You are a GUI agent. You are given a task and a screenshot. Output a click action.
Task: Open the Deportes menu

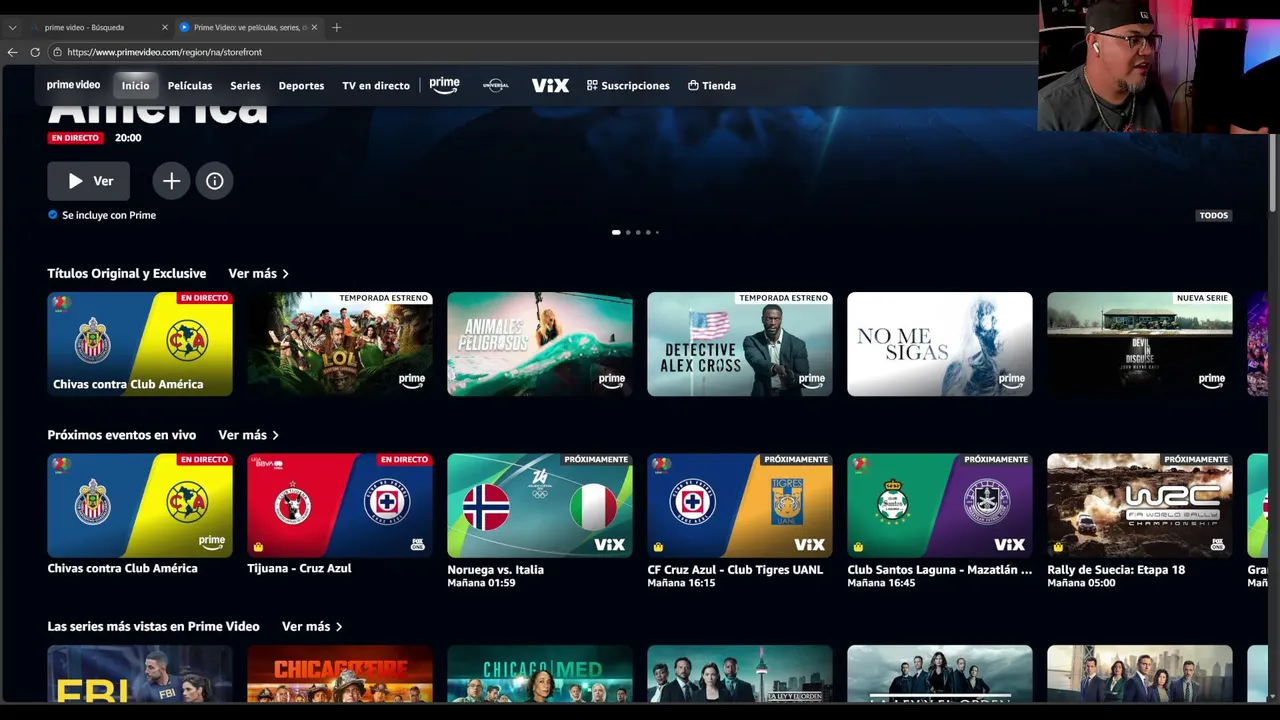click(x=301, y=85)
